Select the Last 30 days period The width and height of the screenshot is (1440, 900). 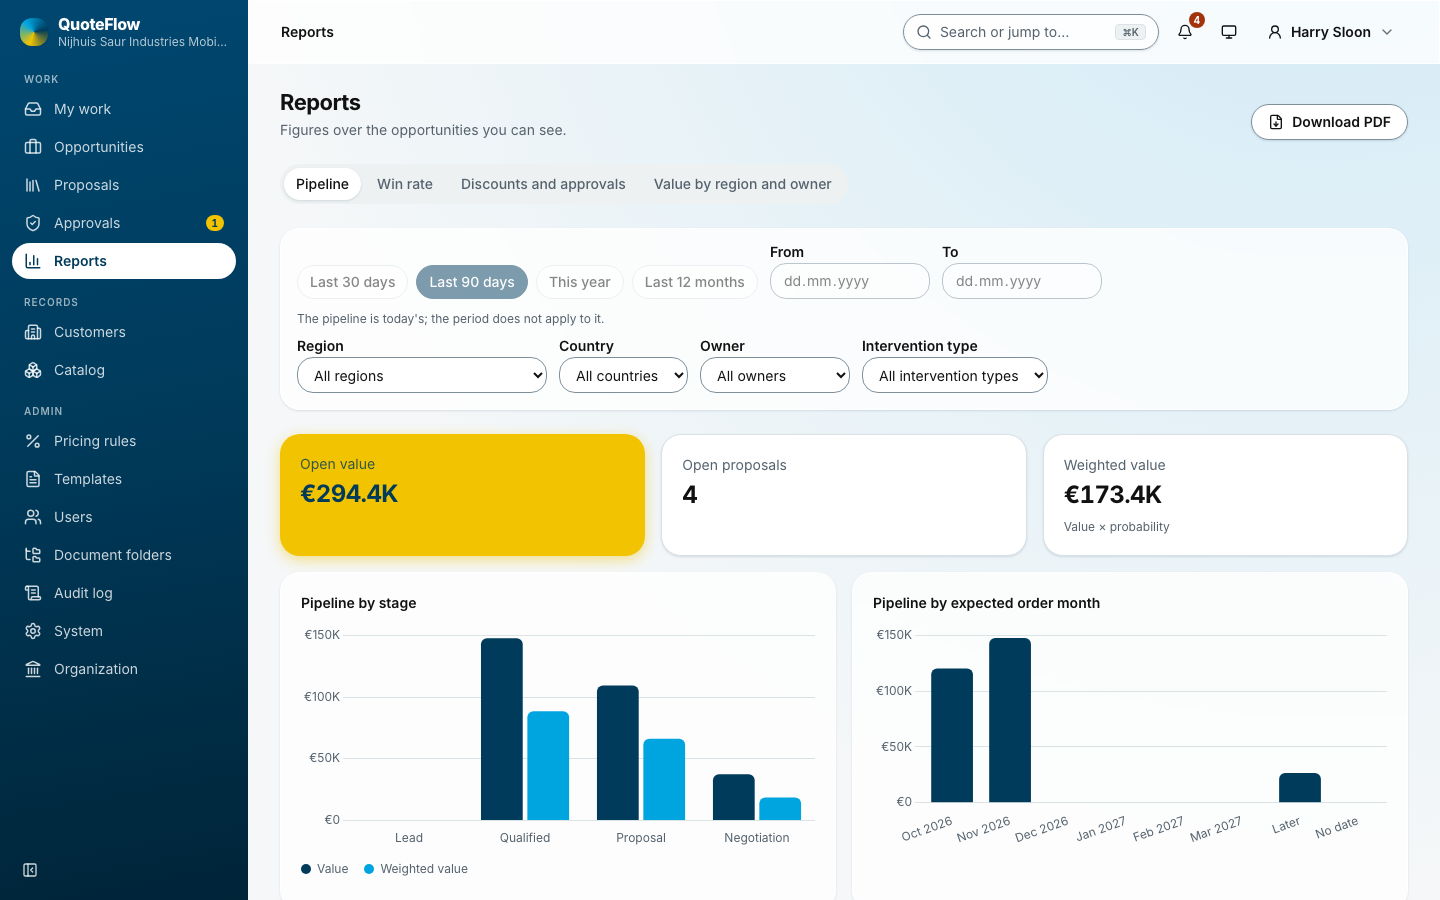(x=352, y=282)
